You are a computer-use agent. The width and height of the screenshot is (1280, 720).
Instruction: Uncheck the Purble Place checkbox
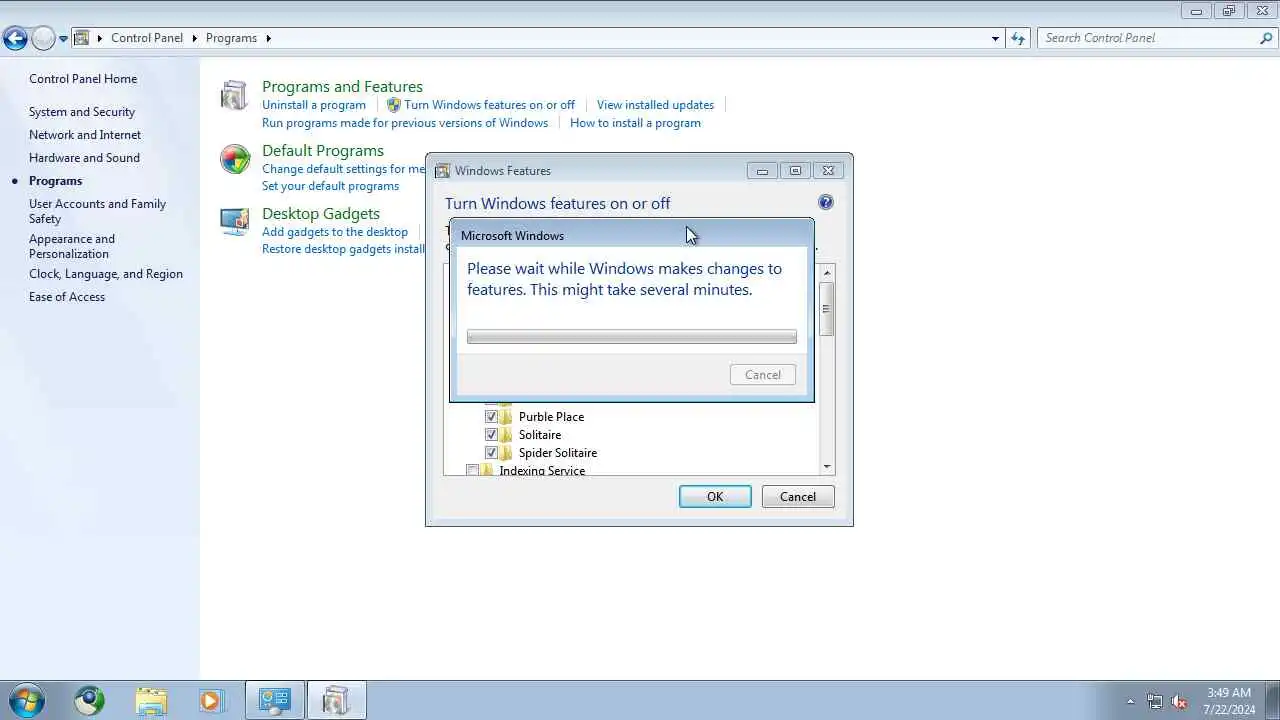491,416
